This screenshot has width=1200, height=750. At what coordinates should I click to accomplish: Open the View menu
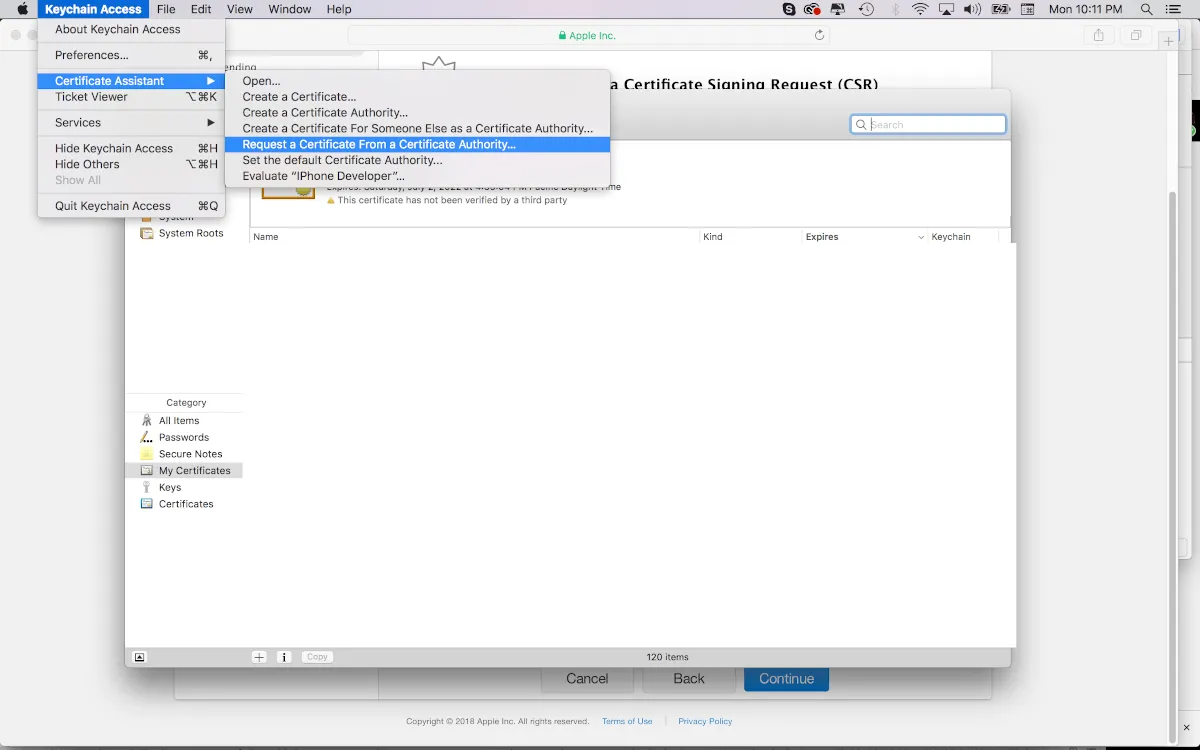click(x=240, y=9)
